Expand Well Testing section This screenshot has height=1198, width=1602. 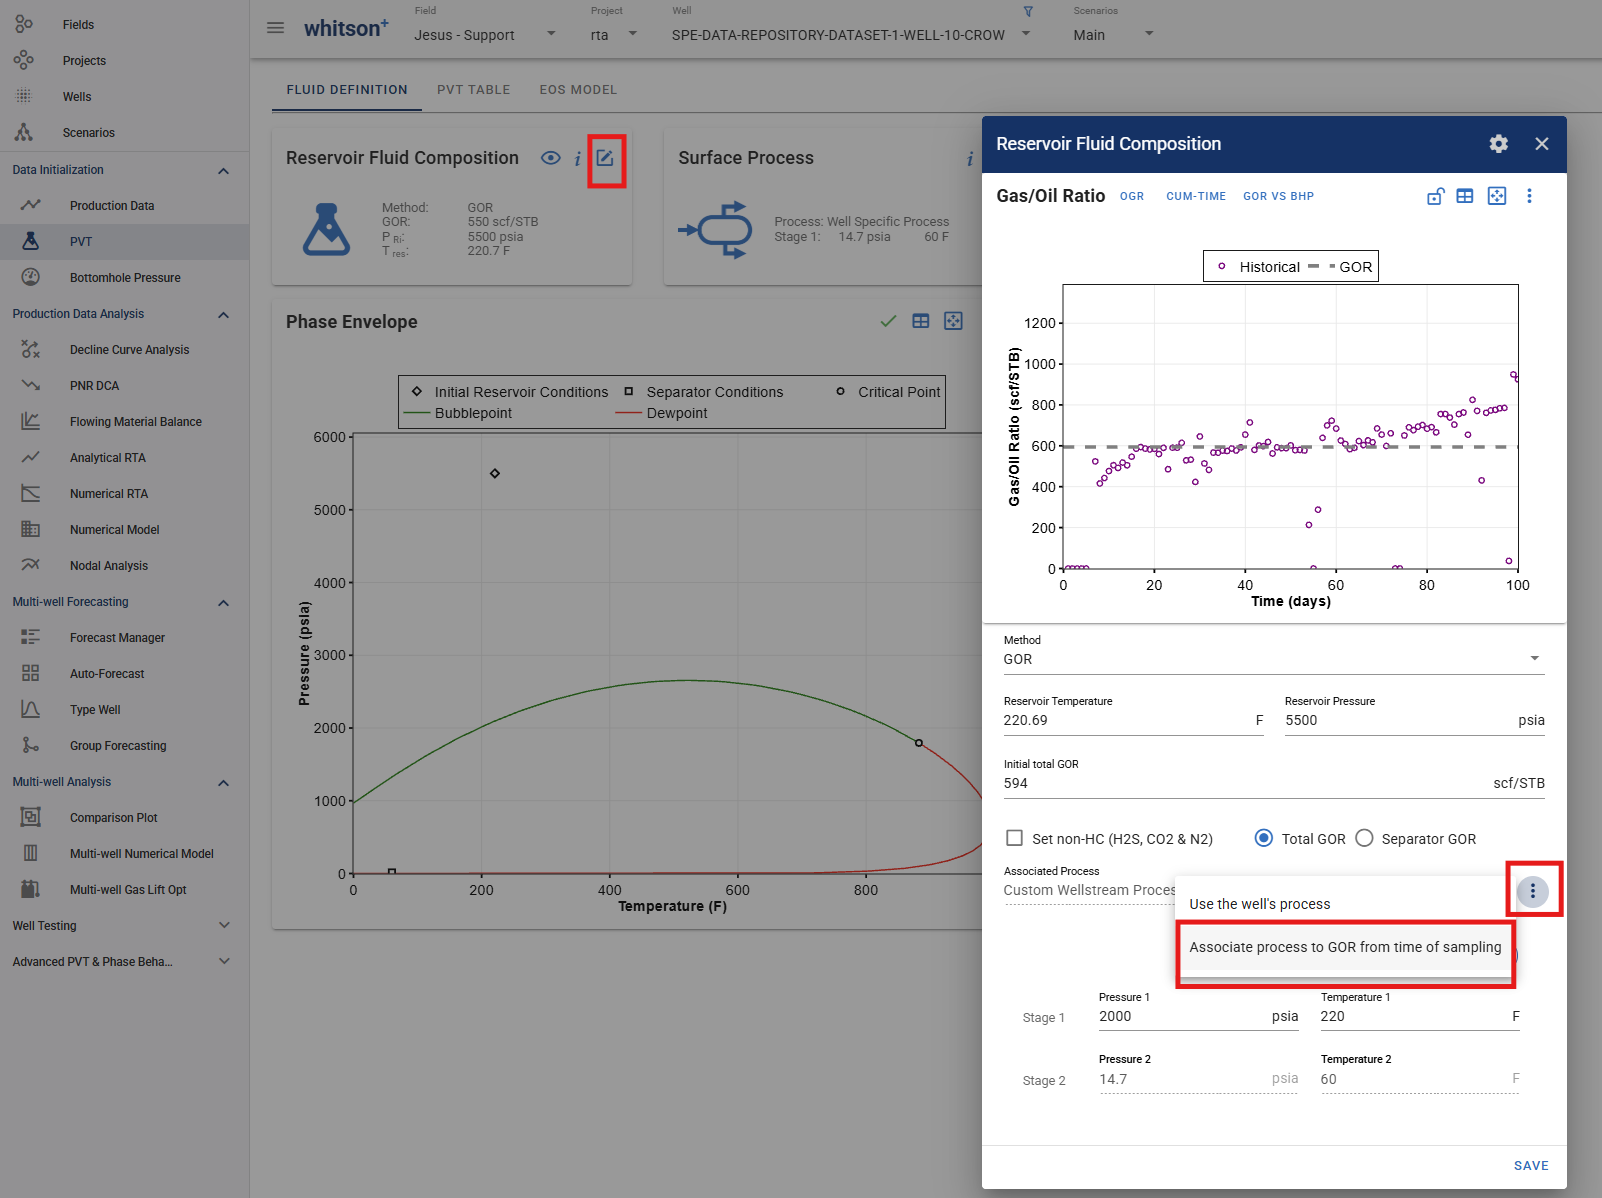(x=223, y=926)
